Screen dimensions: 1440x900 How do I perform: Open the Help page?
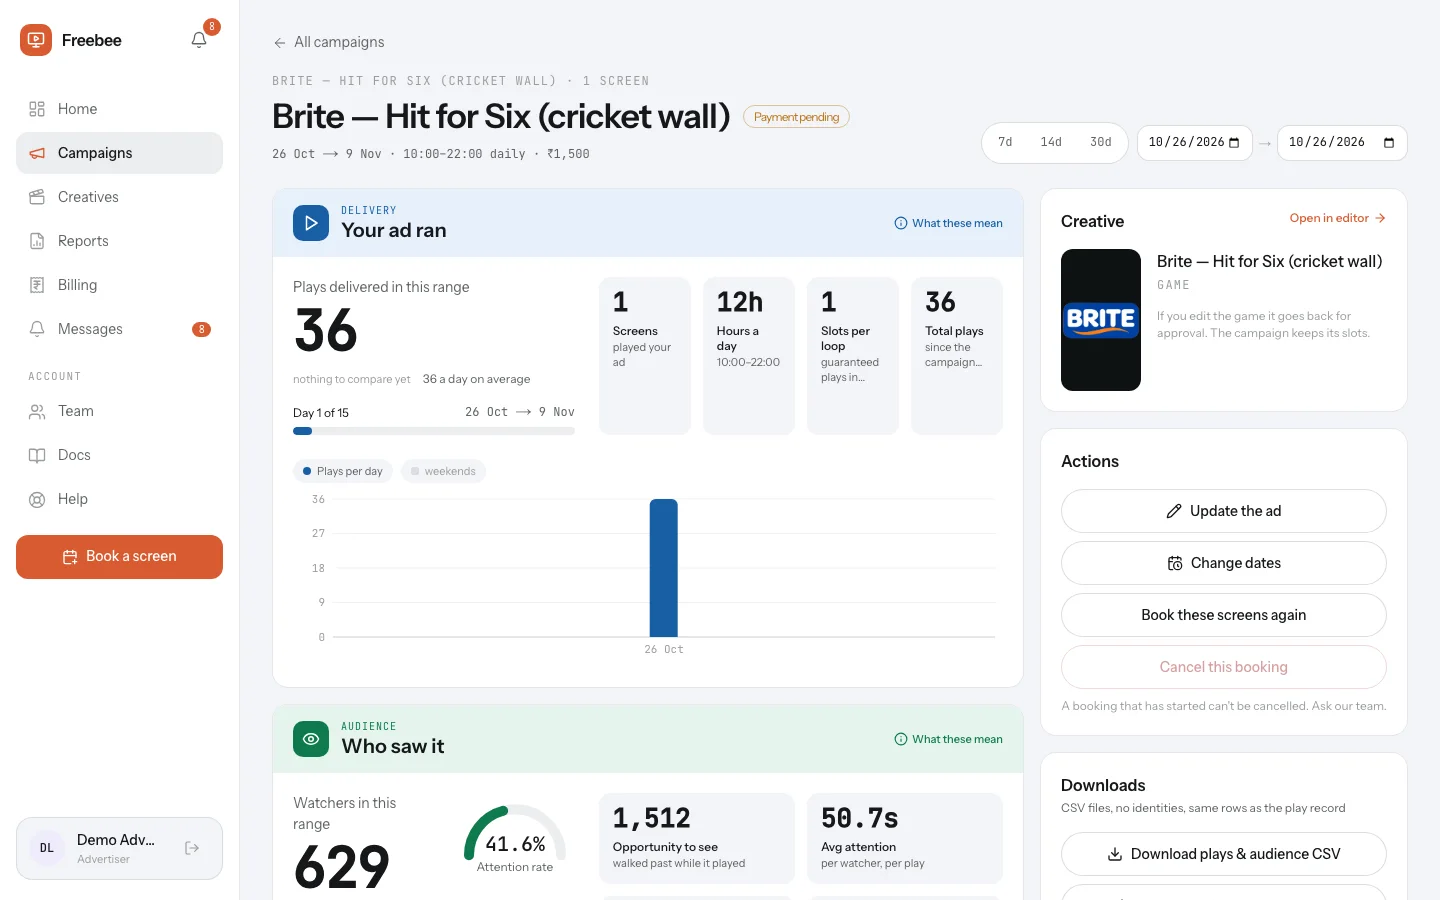(x=119, y=499)
